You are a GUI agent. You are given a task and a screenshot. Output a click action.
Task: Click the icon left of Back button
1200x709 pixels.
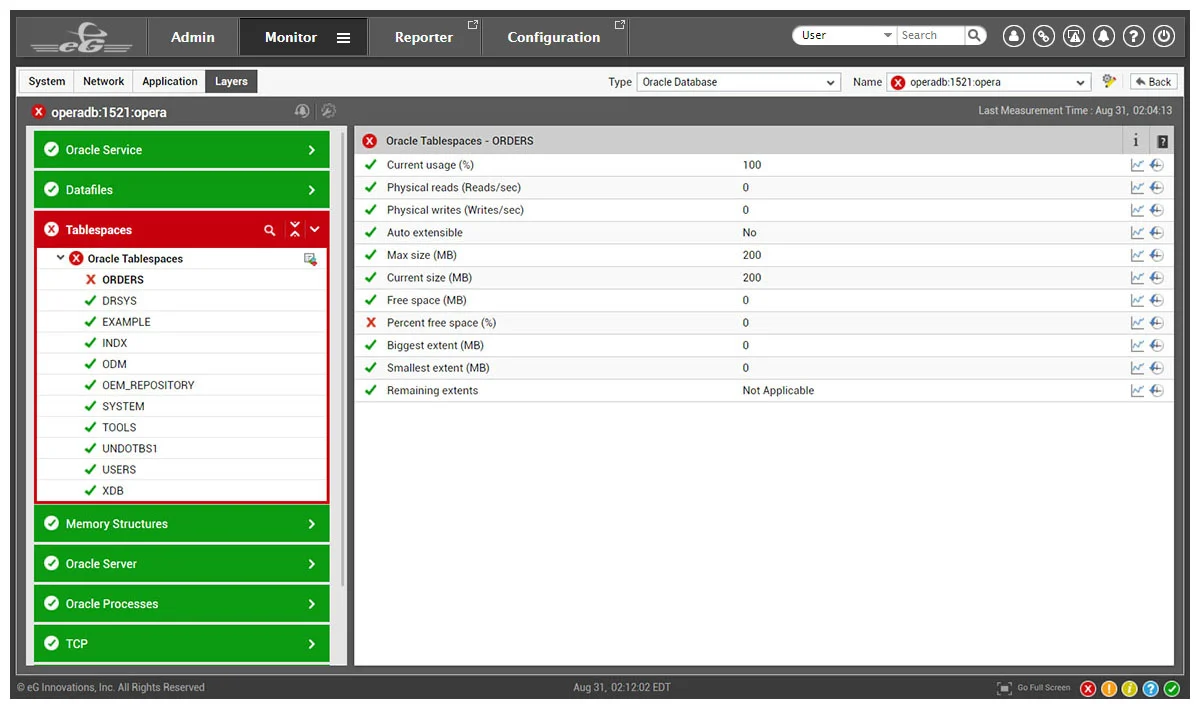(1109, 82)
